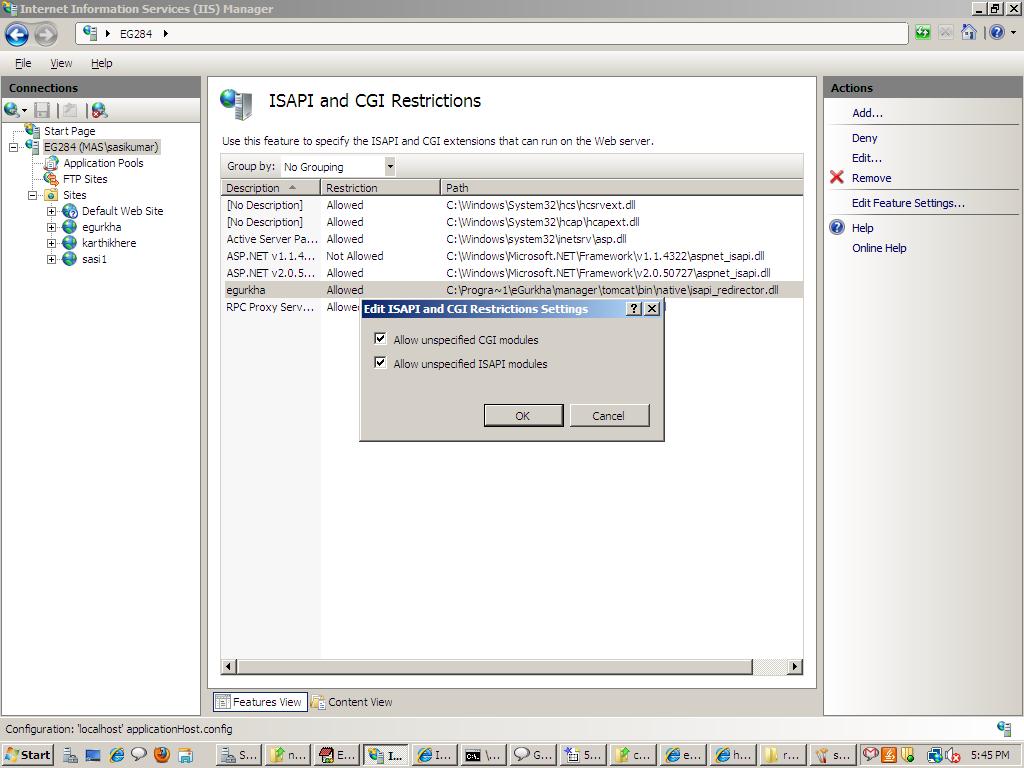Click the Edit... action link
The image size is (1024, 768).
pos(867,158)
